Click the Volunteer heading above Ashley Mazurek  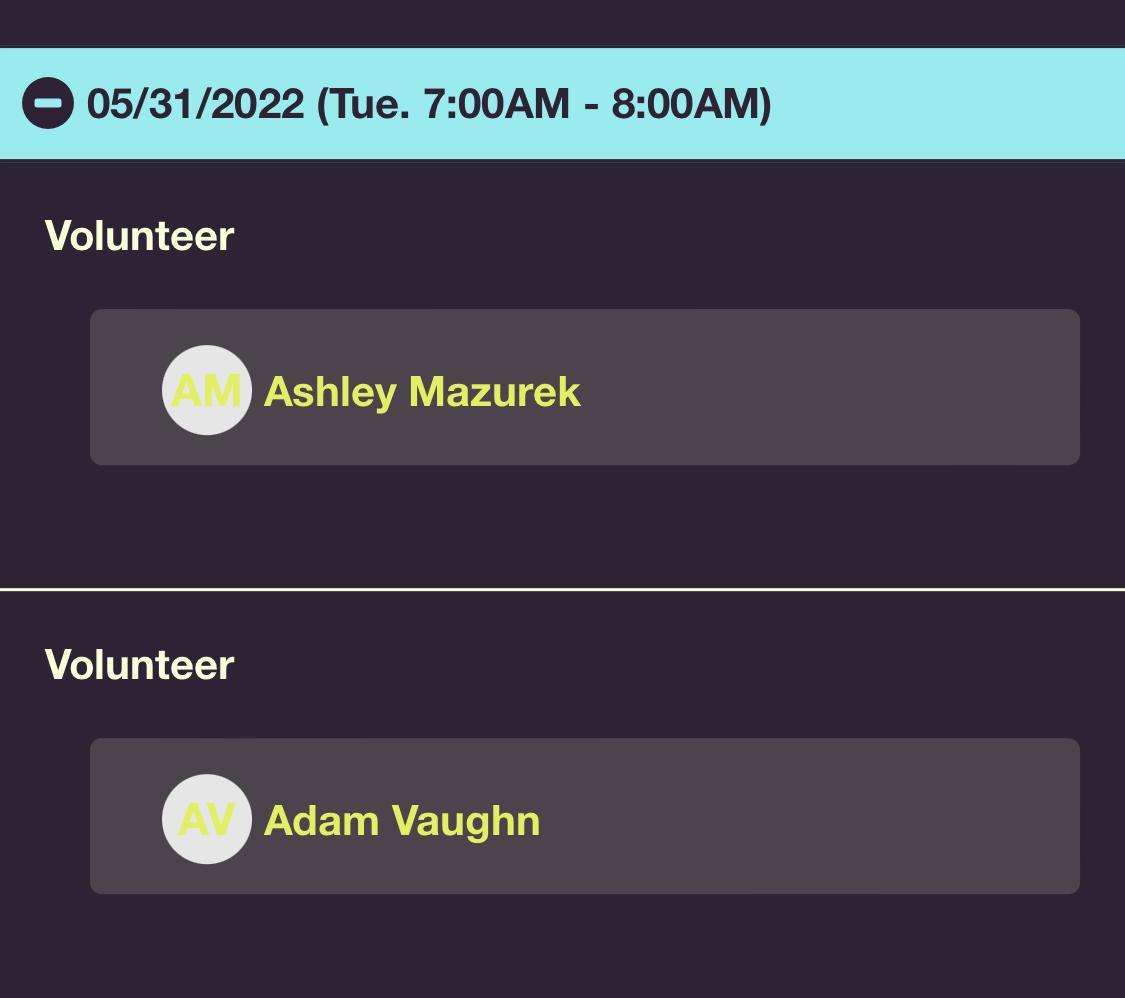pos(139,236)
